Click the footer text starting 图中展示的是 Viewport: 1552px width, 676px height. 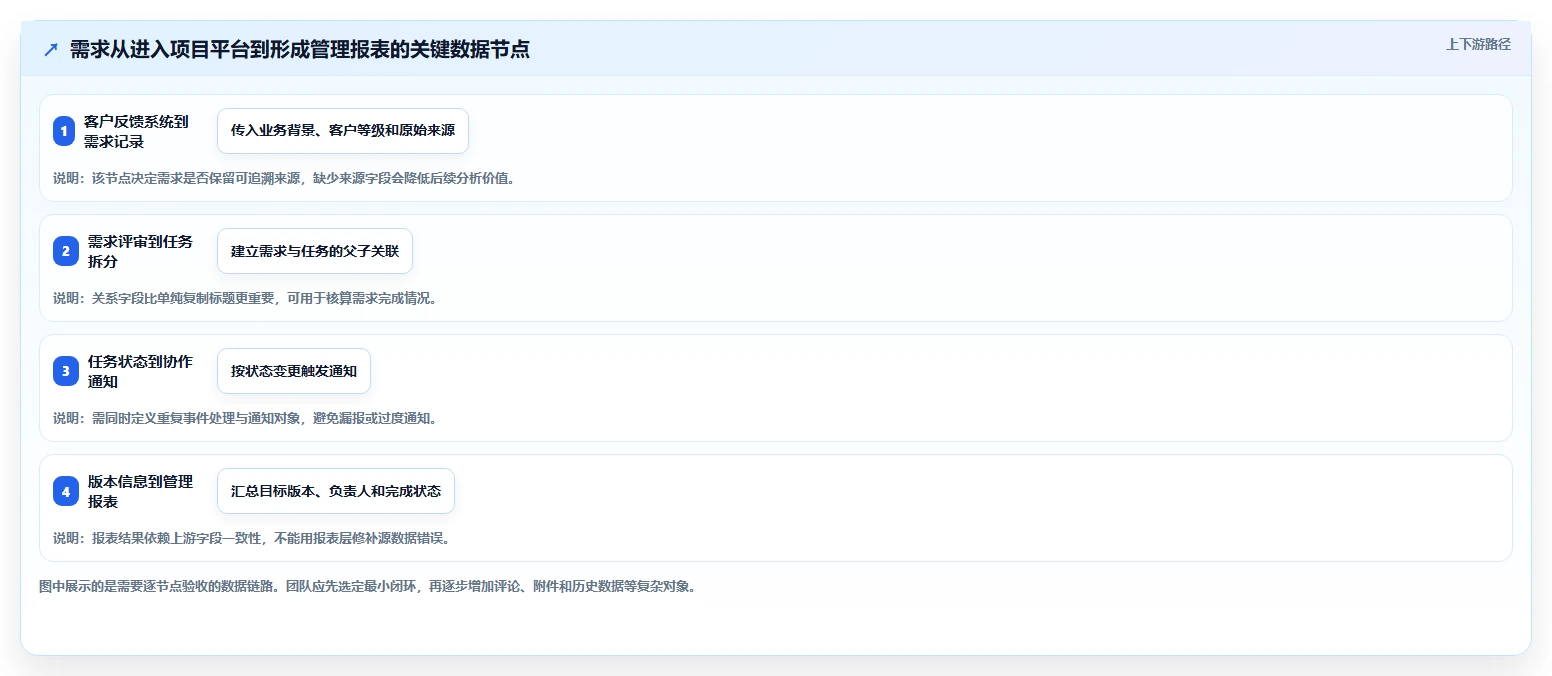pyautogui.click(x=367, y=586)
